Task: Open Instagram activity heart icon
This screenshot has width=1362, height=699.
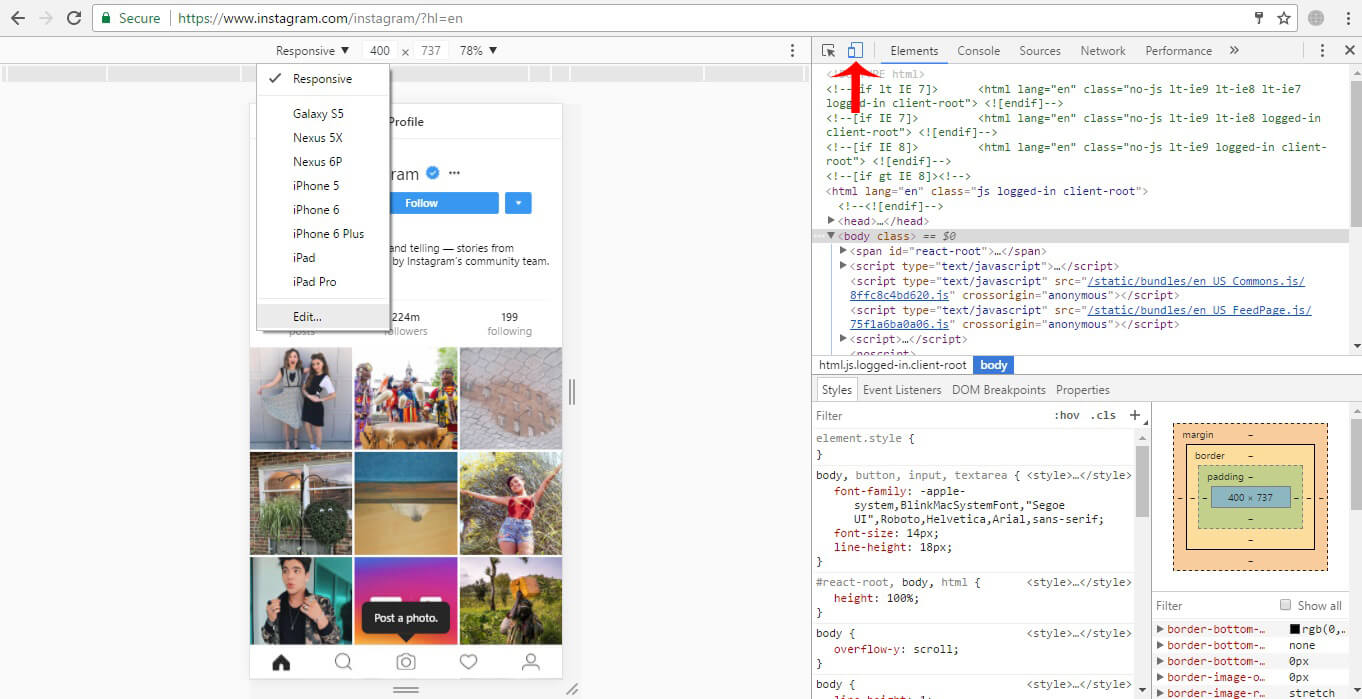Action: tap(468, 662)
